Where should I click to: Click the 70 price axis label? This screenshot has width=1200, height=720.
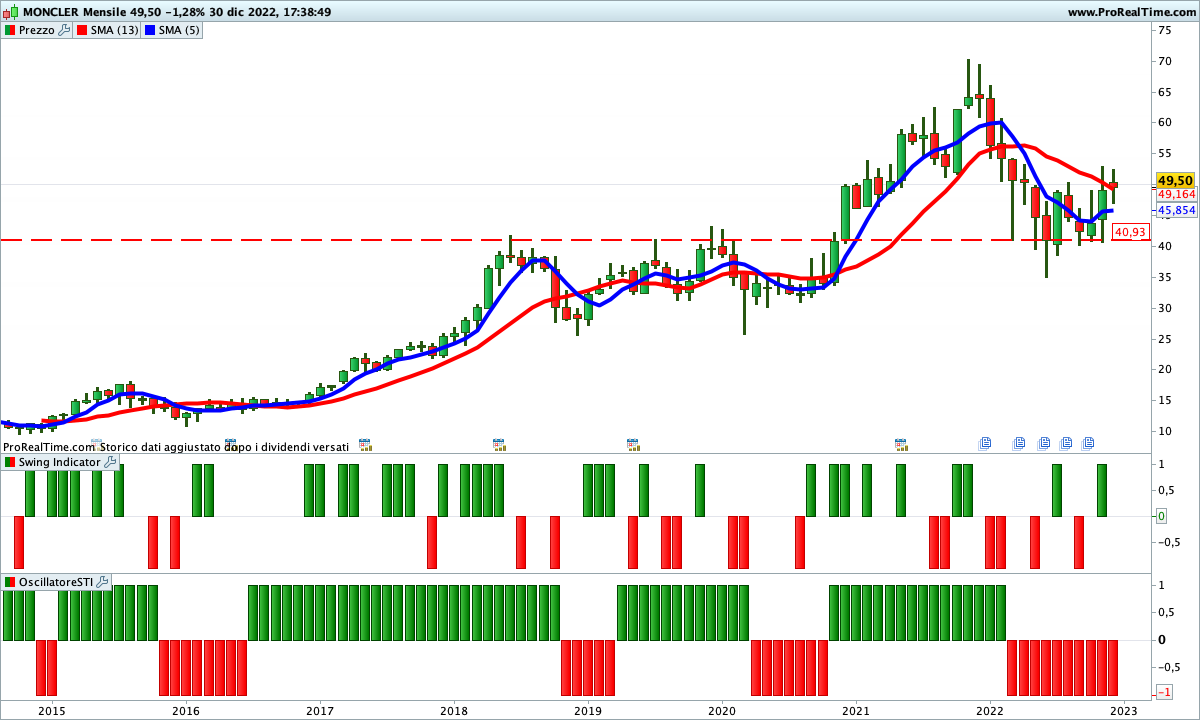point(1165,61)
